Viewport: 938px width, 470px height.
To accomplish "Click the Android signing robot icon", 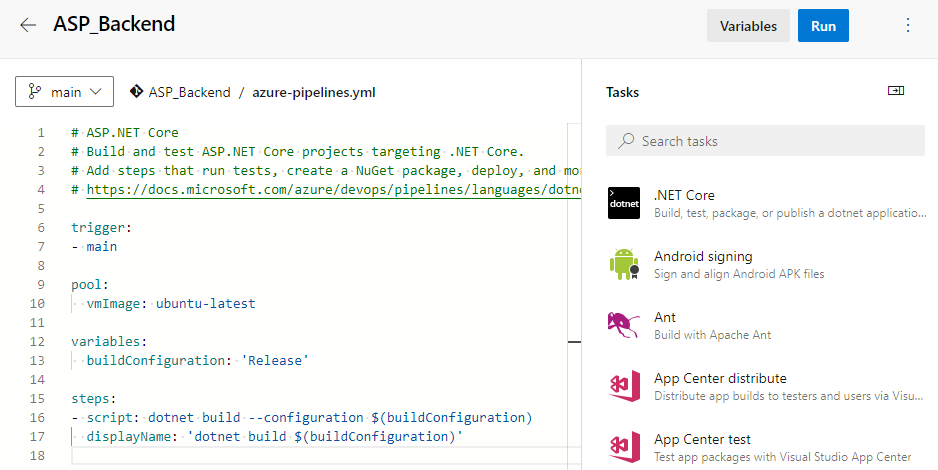I will click(x=624, y=264).
